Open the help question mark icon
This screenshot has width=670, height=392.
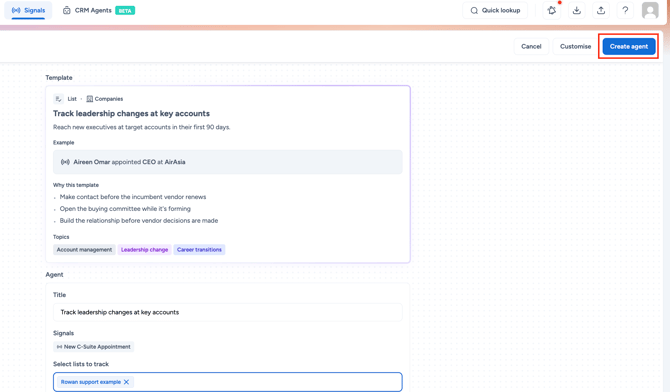pyautogui.click(x=625, y=10)
